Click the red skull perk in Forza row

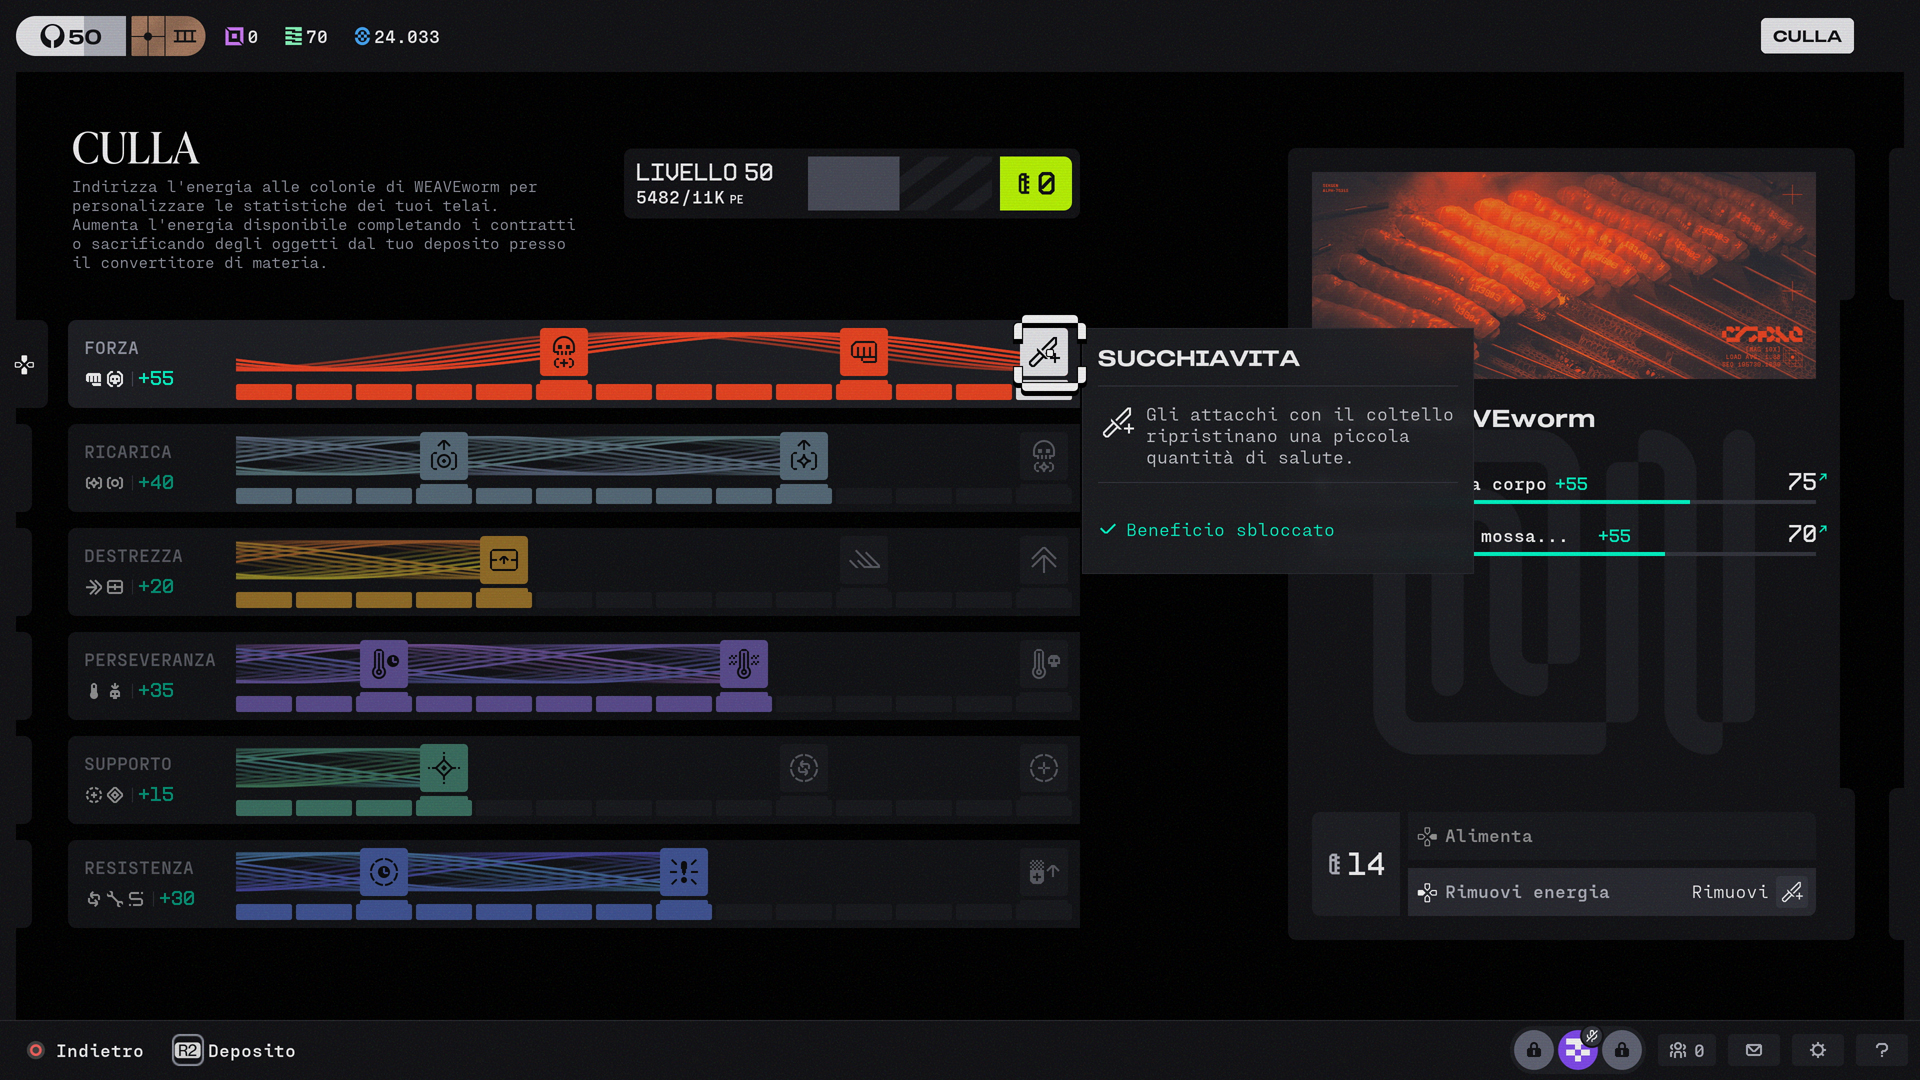click(x=564, y=352)
